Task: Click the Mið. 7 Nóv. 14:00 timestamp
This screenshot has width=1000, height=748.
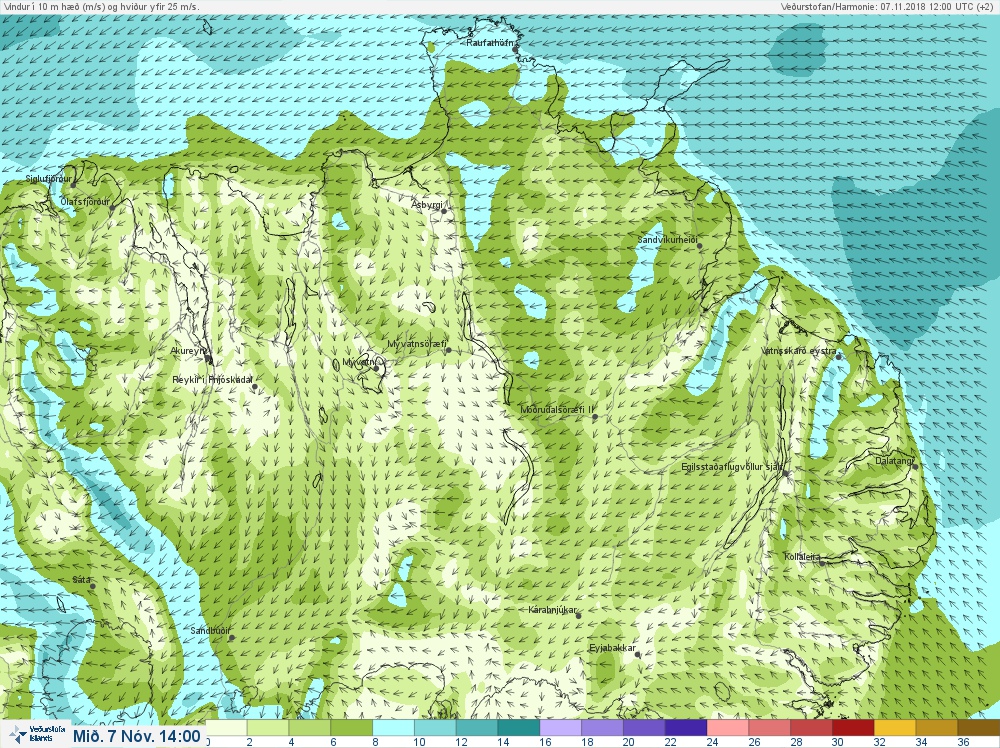Action: [136, 736]
